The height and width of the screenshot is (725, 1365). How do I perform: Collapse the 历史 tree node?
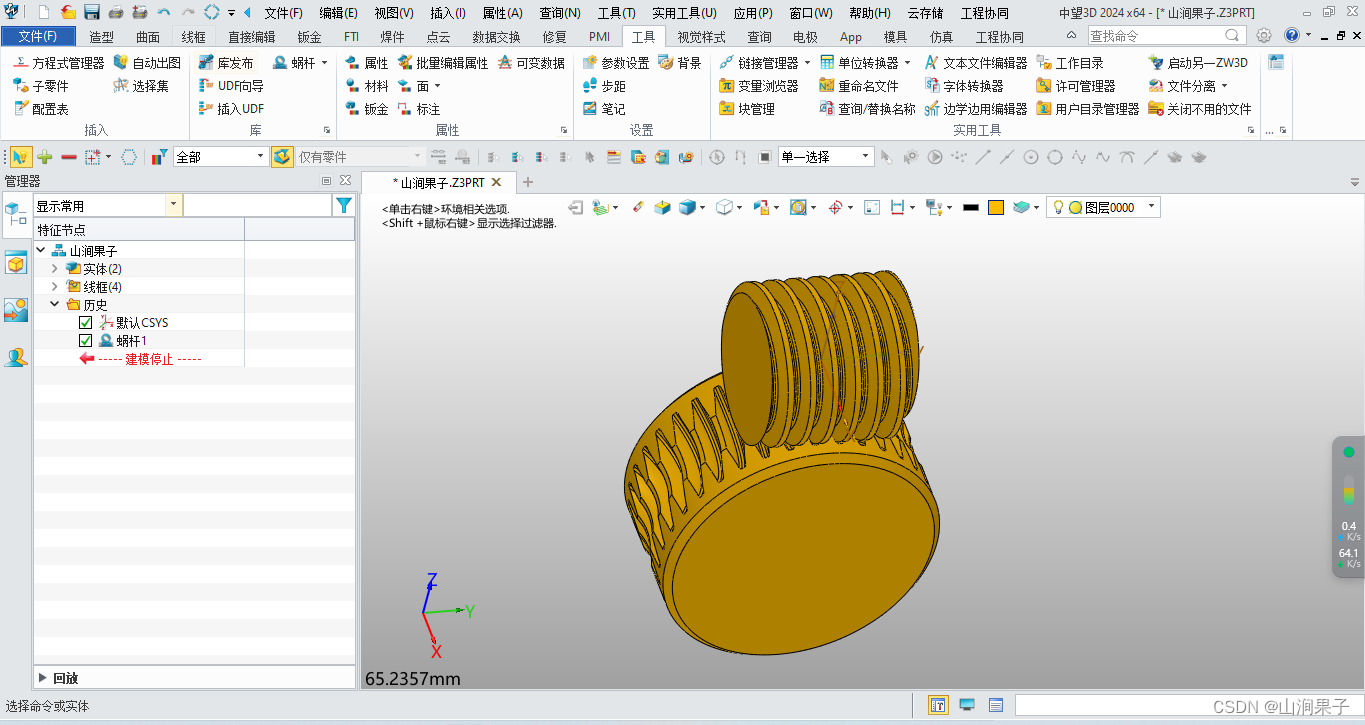(x=55, y=304)
